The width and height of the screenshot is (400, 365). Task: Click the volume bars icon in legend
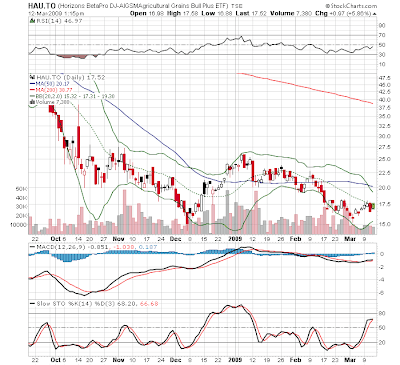pos(32,102)
